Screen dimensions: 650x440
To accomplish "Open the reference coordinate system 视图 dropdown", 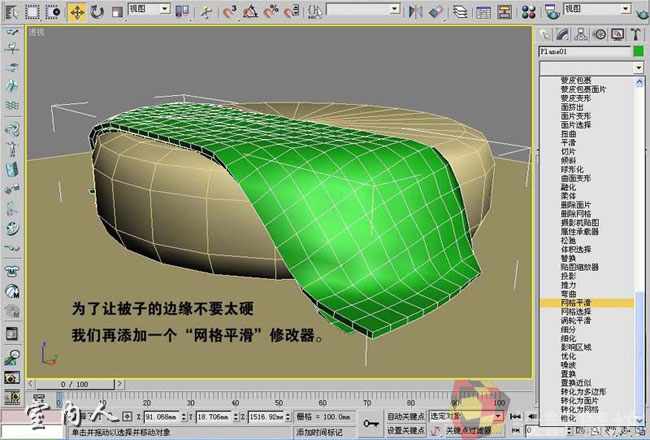I will pyautogui.click(x=149, y=9).
